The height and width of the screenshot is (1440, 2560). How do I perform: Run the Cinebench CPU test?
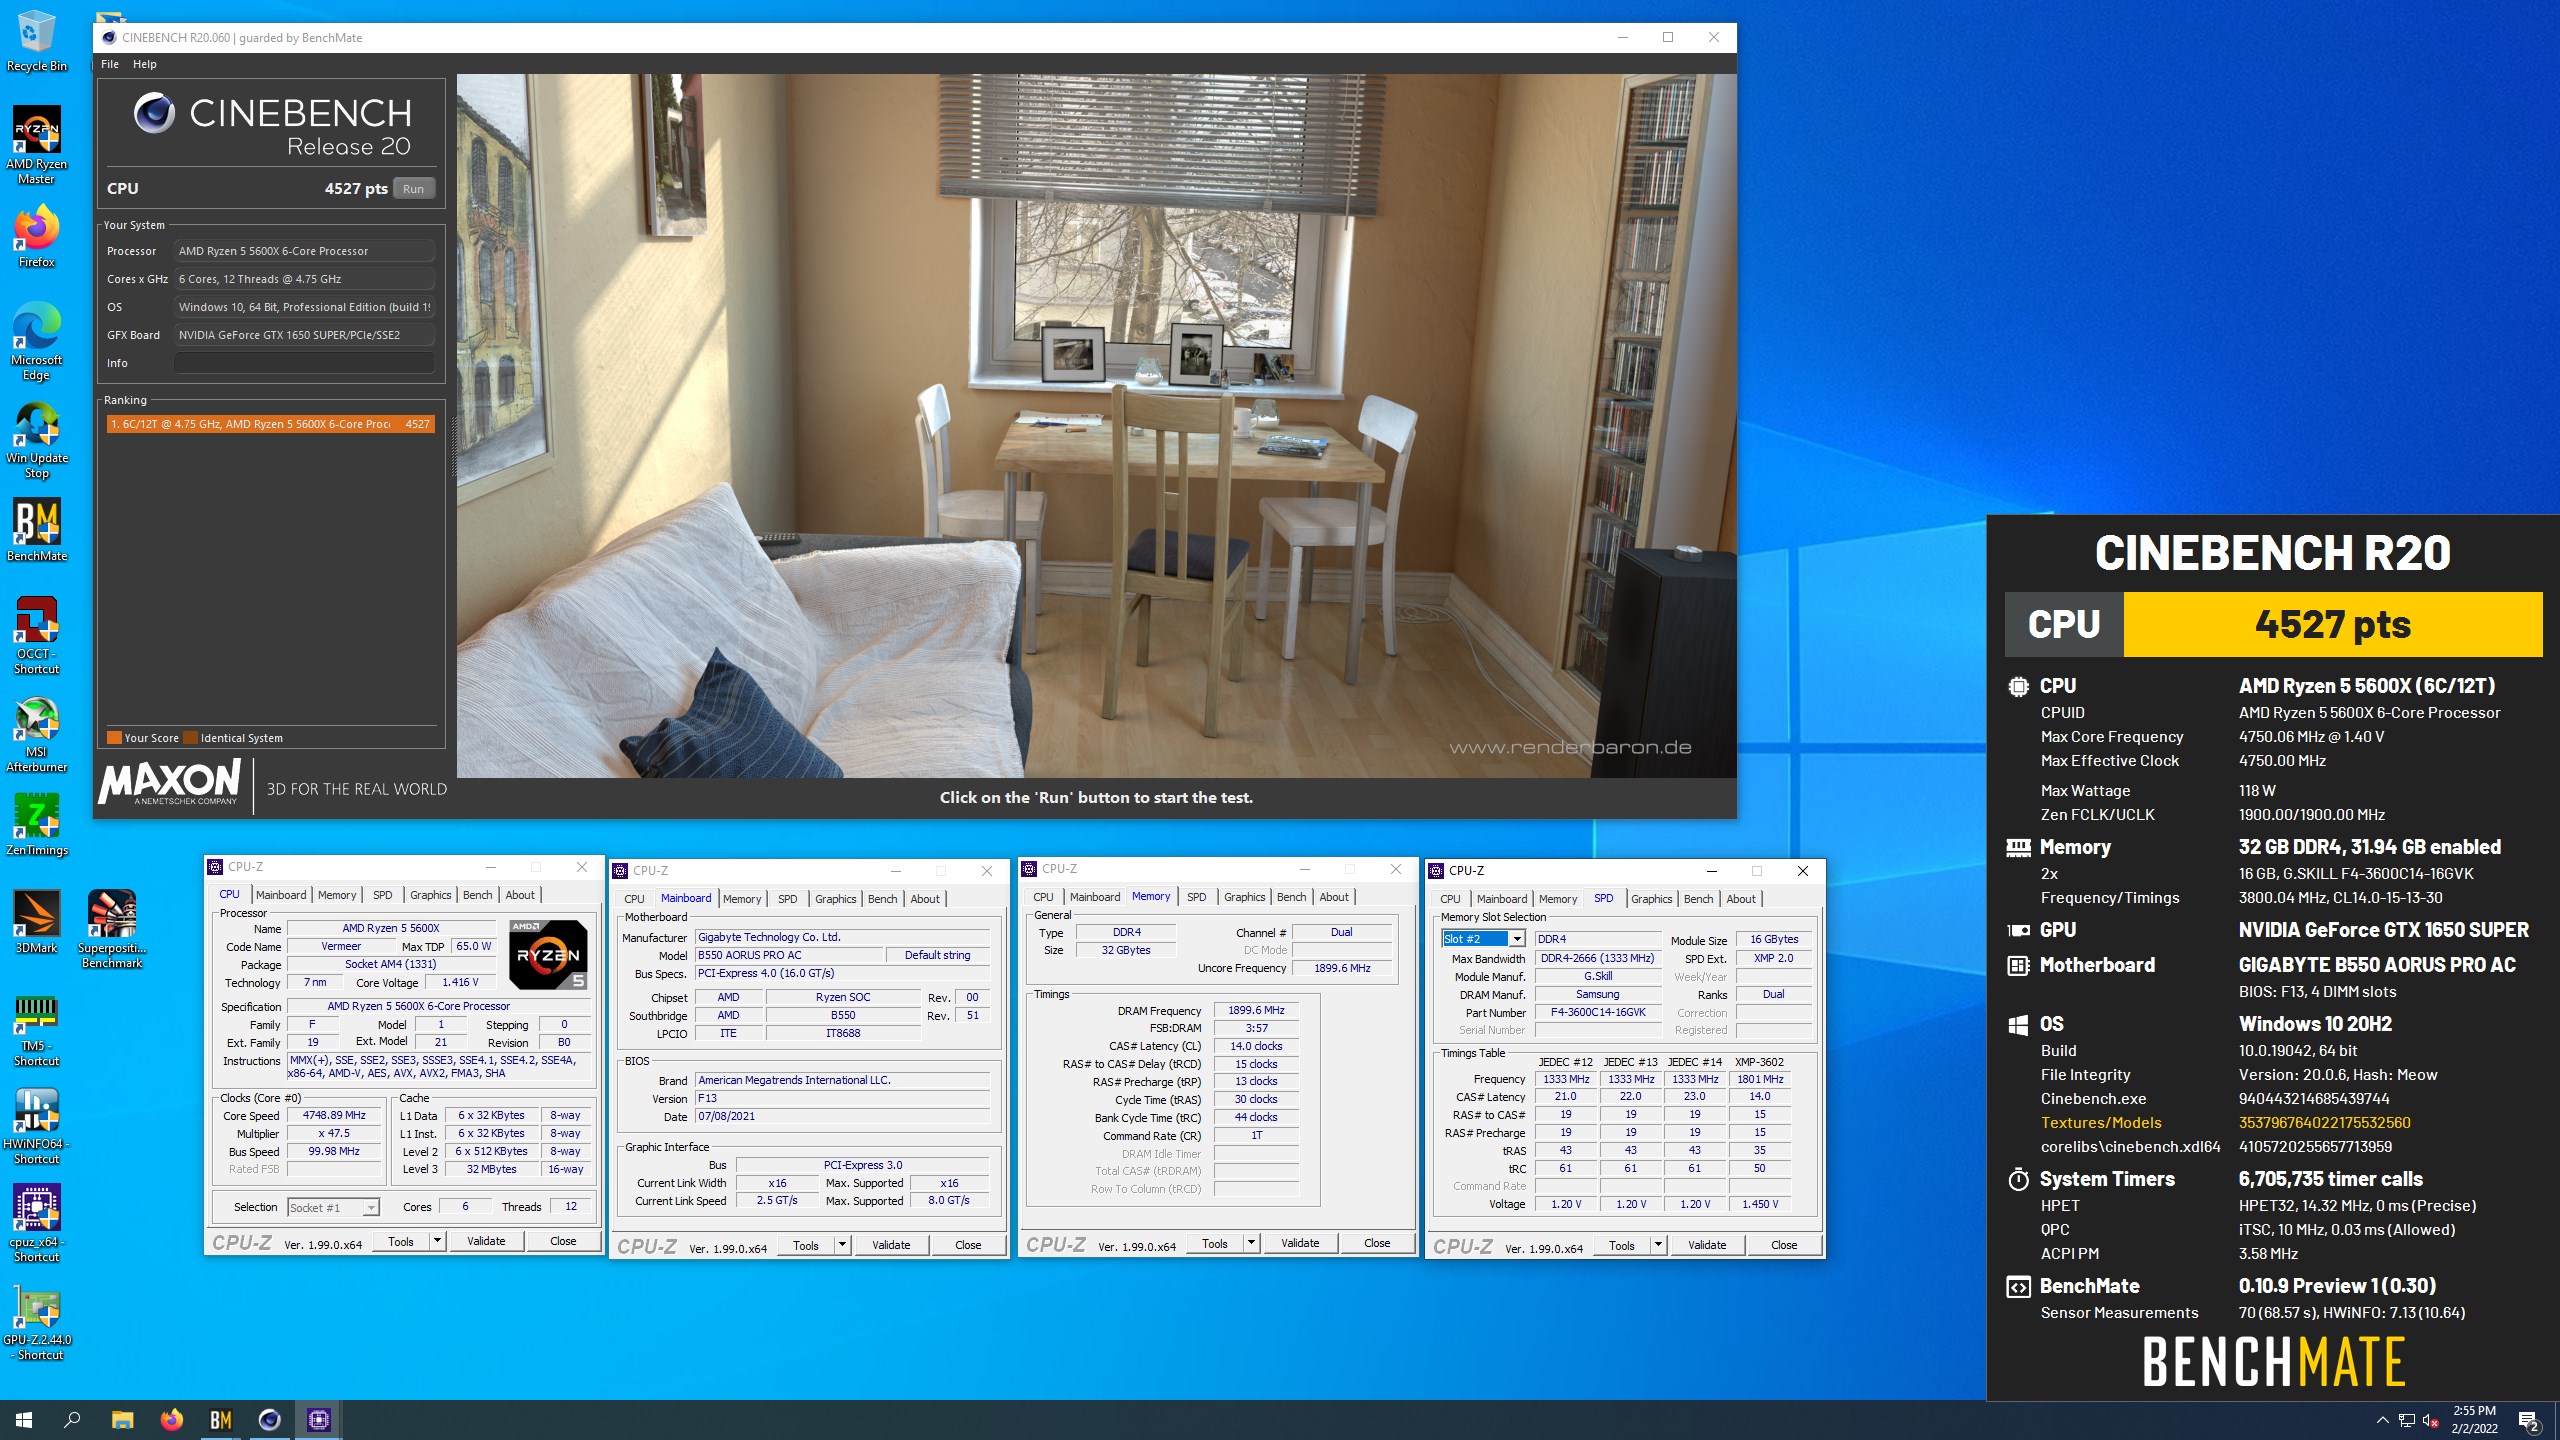coord(413,188)
